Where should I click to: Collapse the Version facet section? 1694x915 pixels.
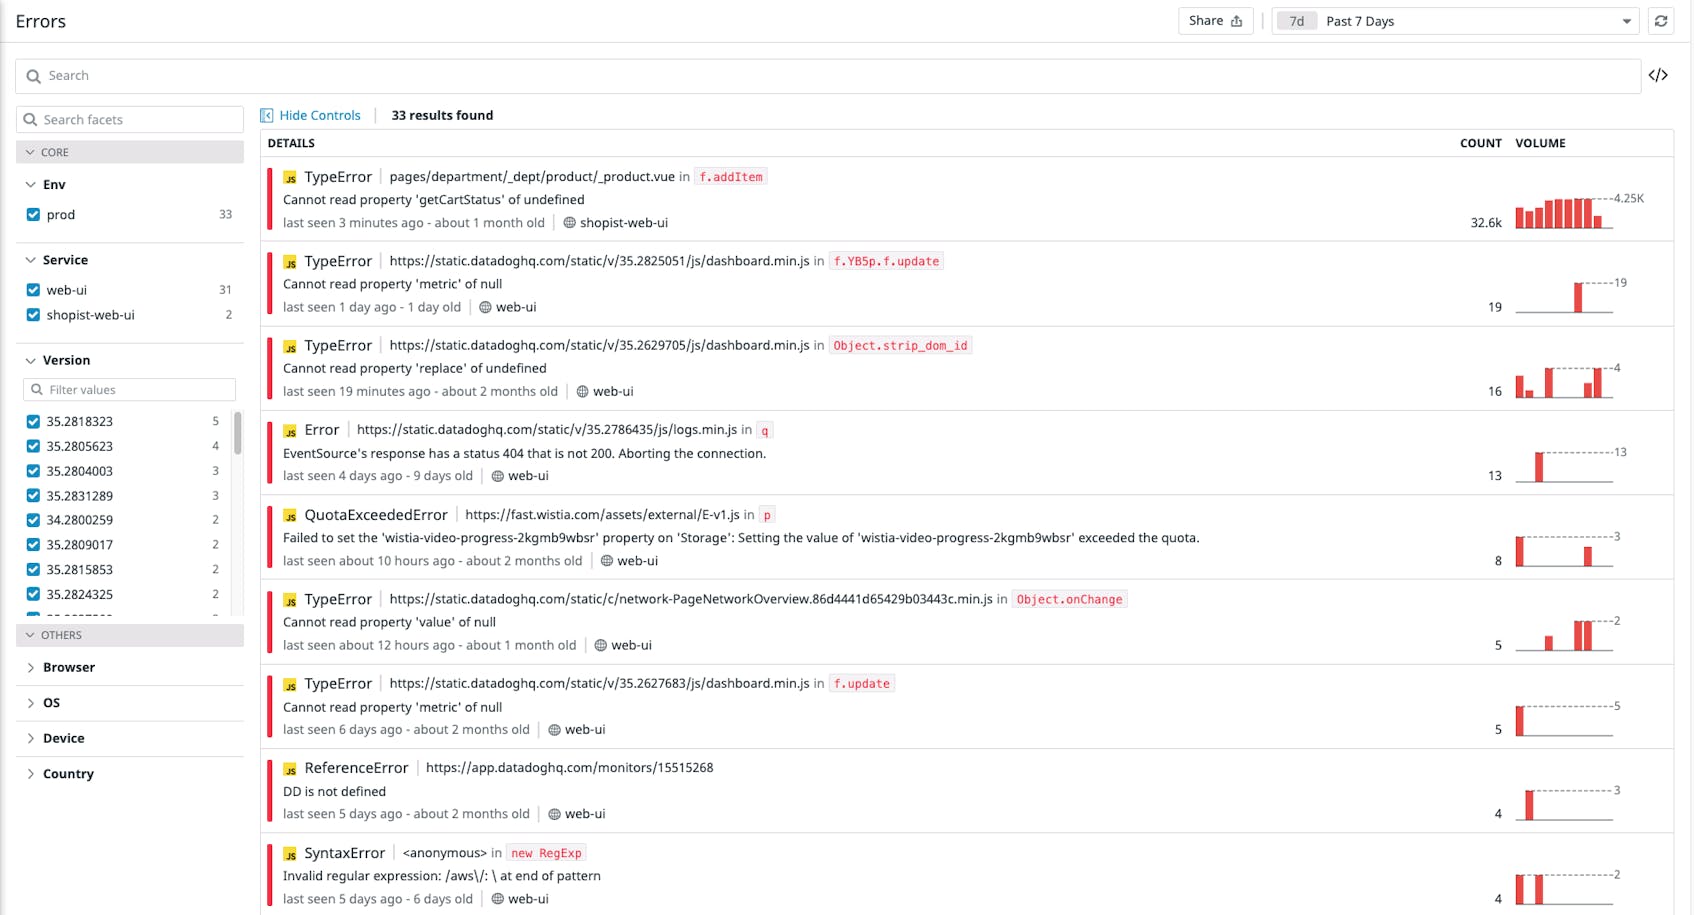pos(29,360)
